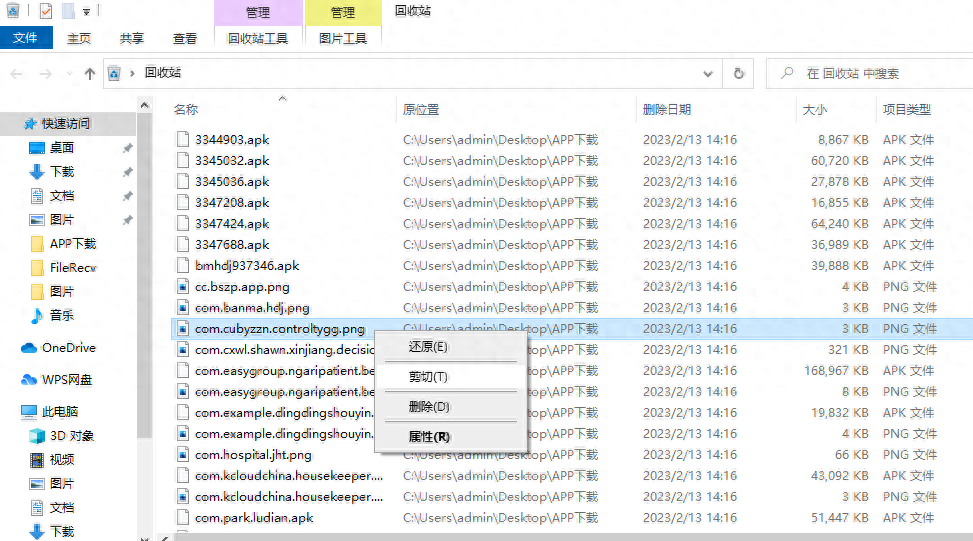
Task: Choose 剪切(T) in the context menu
Action: tap(451, 377)
